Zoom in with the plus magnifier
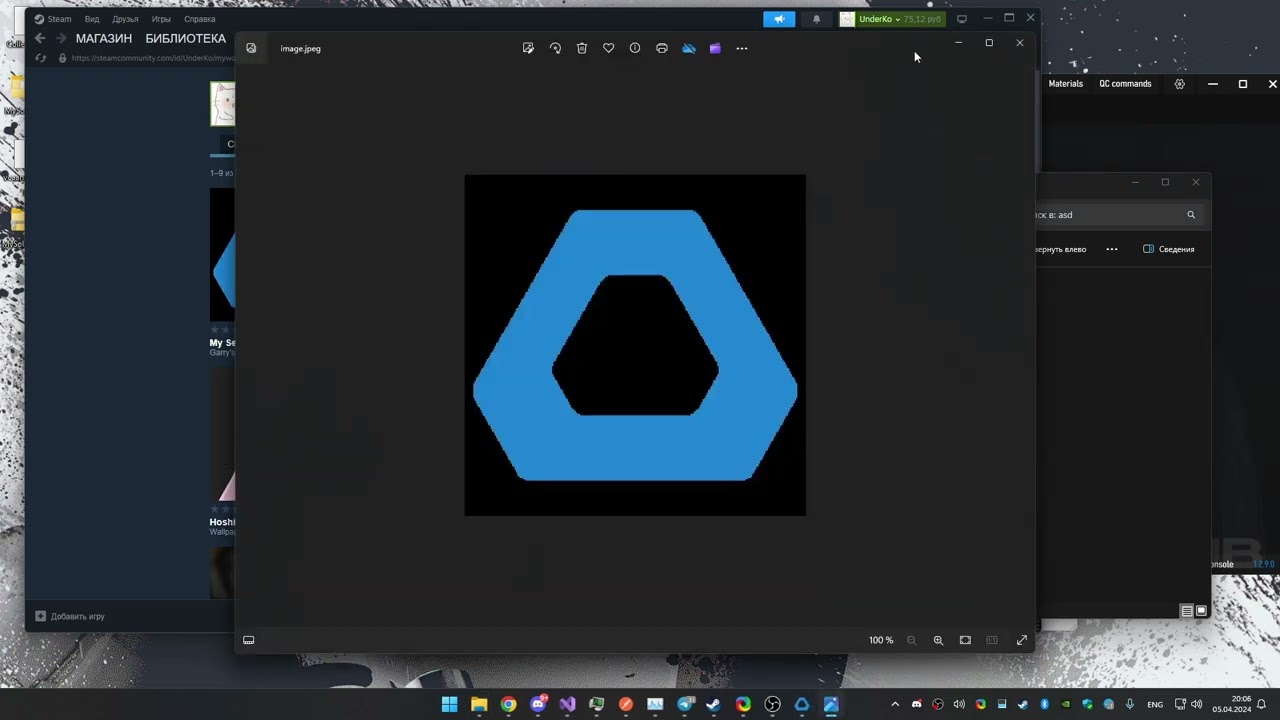This screenshot has width=1280, height=720. point(938,640)
